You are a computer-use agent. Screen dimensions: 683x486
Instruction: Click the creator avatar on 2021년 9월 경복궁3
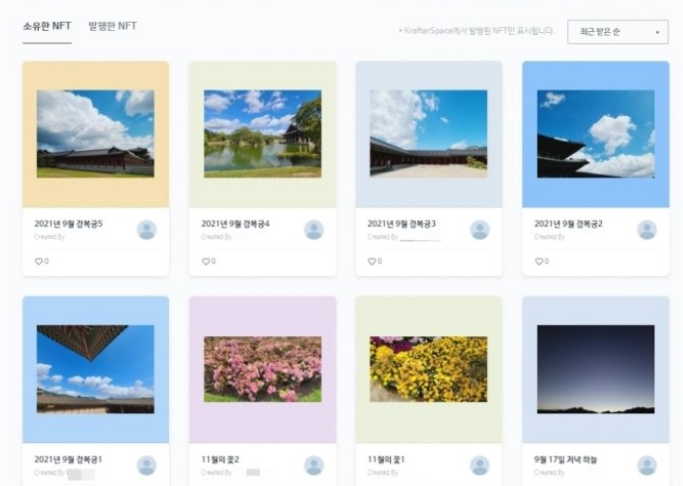click(480, 230)
